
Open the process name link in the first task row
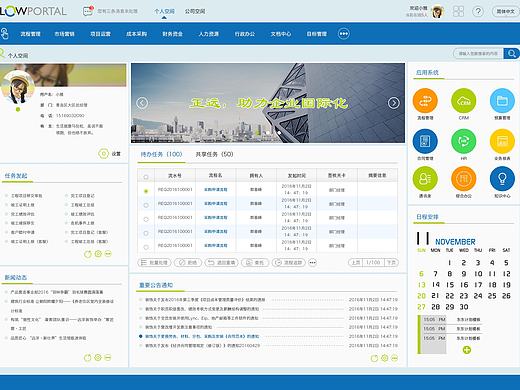point(216,189)
